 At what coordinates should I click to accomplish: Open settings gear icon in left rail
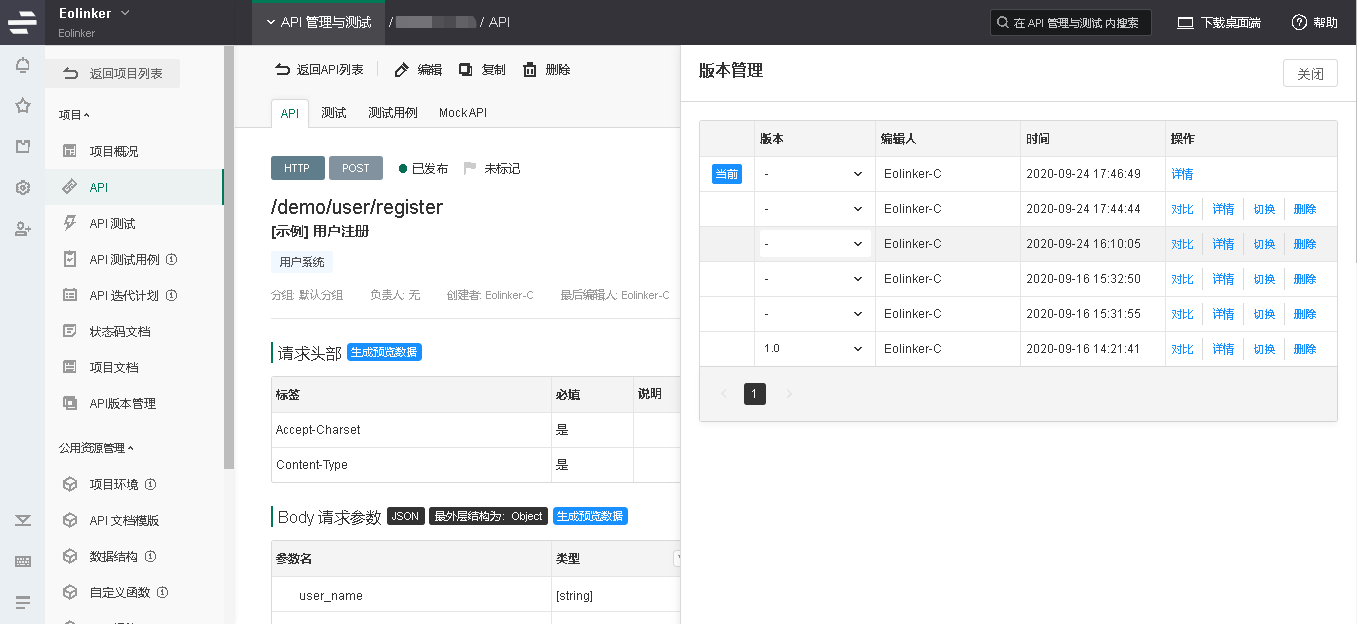(22, 188)
